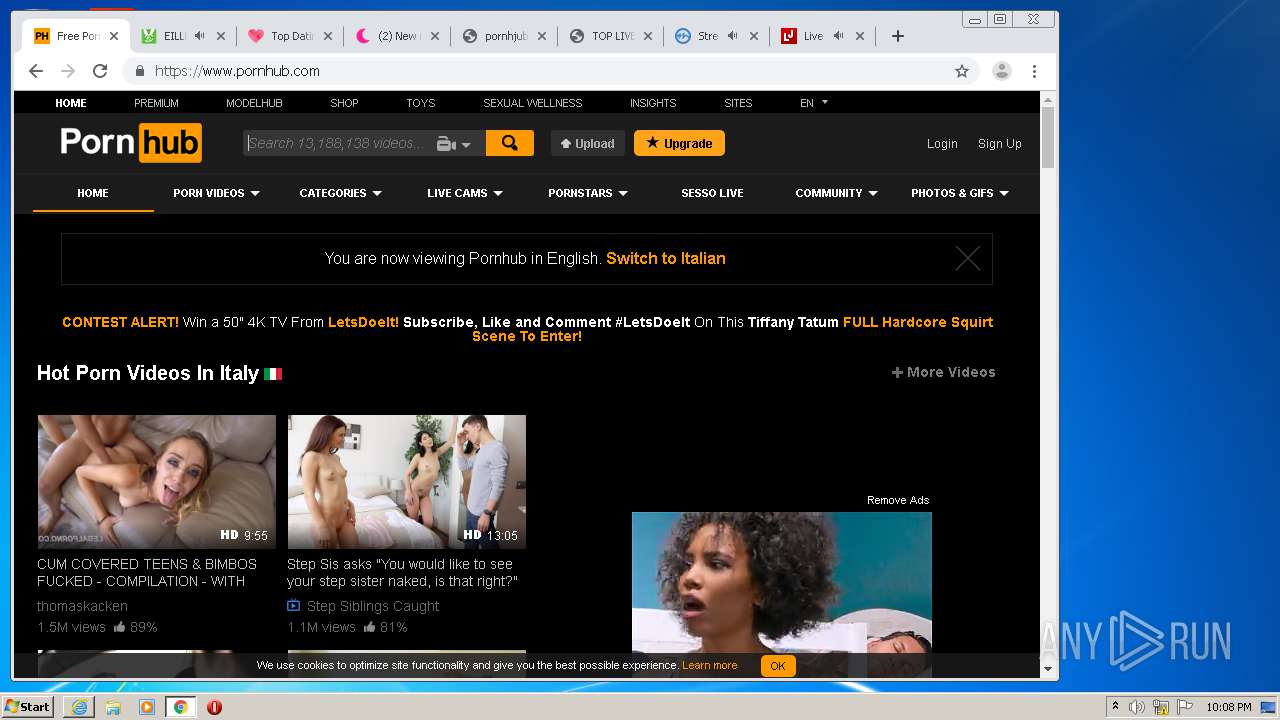Mute audio on the 'Stre' tab
This screenshot has width=1280, height=720.
[733, 36]
